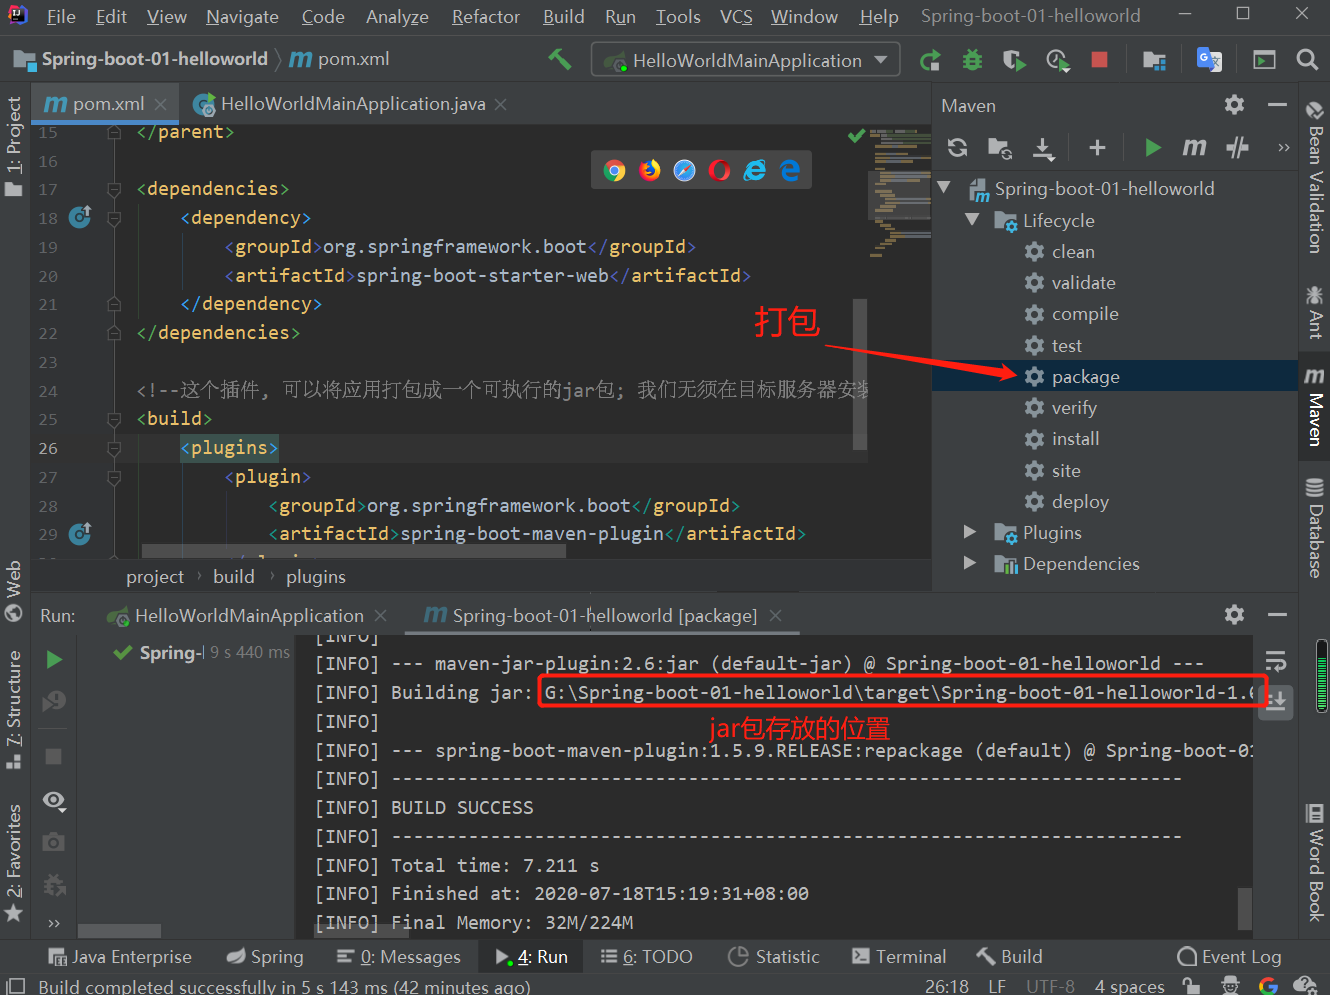Screen dimensions: 1330x995
Task: Toggle the Maven tool window stripe
Action: point(1314,406)
